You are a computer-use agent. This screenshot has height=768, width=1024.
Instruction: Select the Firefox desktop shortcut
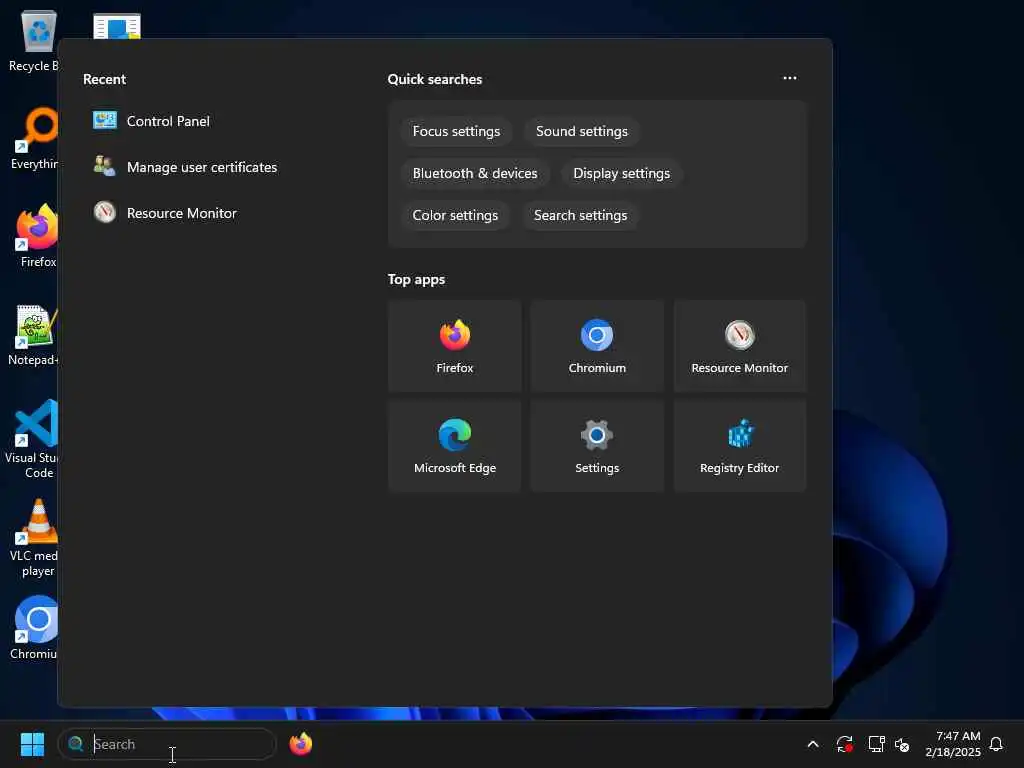coord(37,236)
